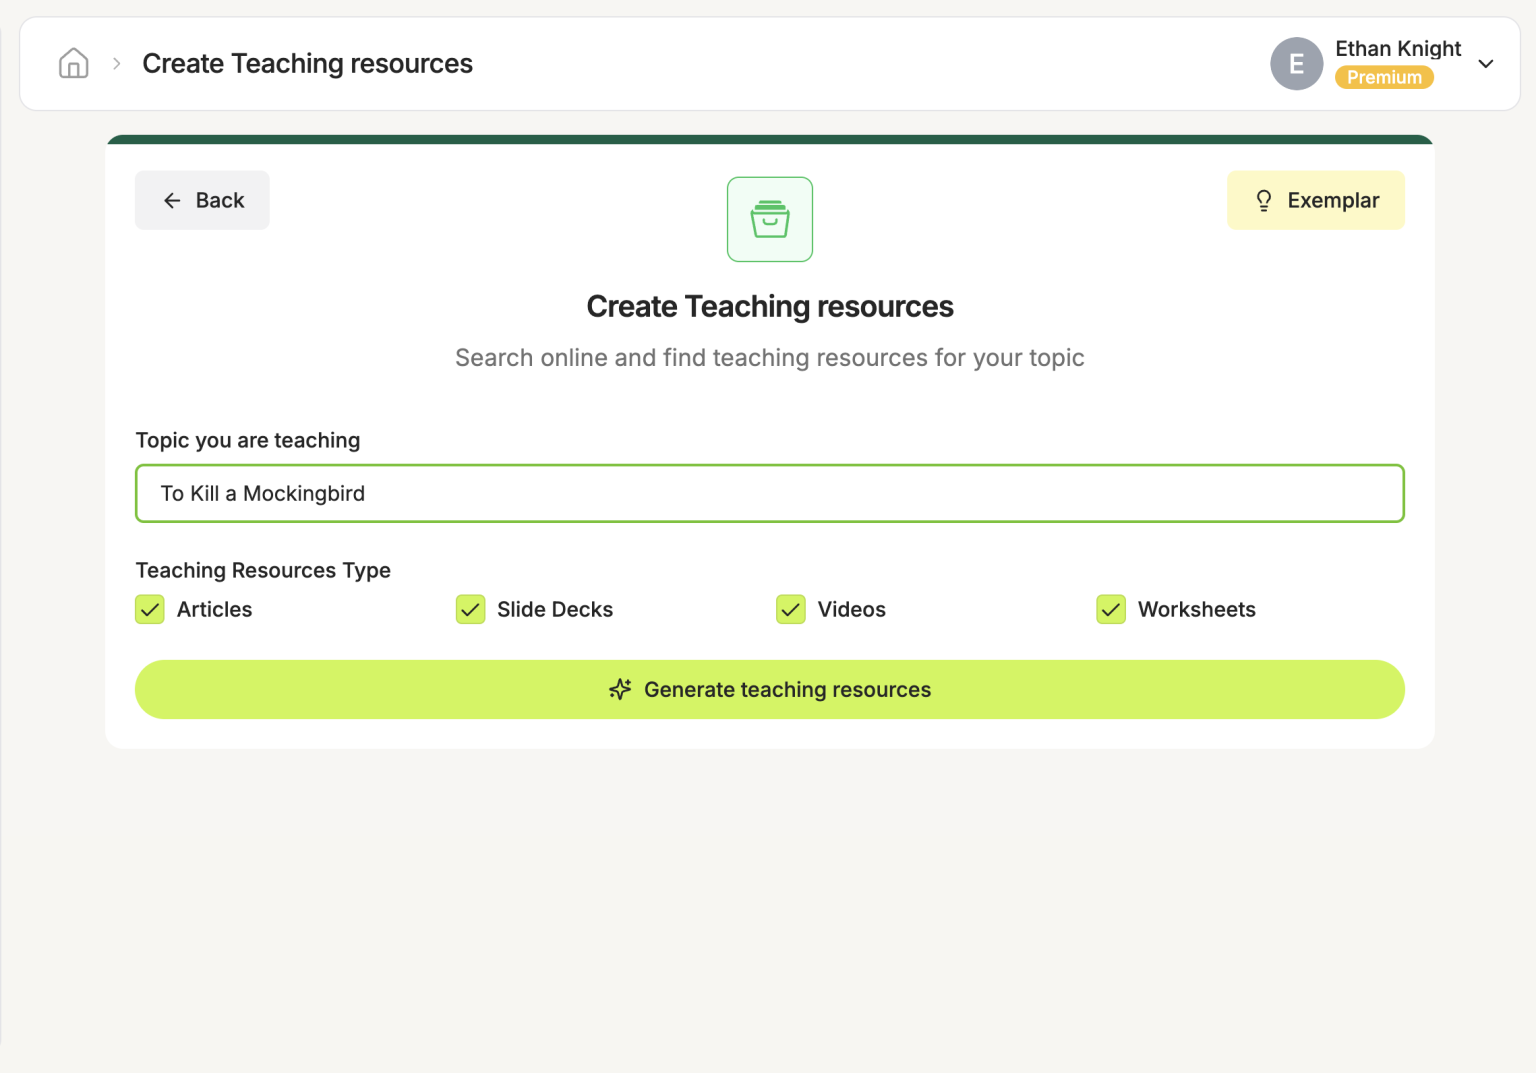Click the lightbulb icon on Exemplar button
1536x1073 pixels.
1264,200
